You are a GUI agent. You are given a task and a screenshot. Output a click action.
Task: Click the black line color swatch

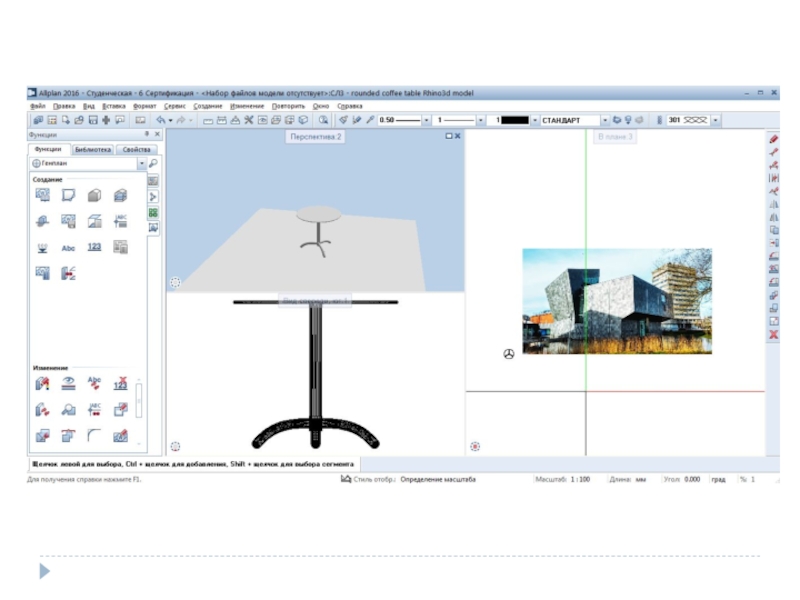click(x=514, y=120)
